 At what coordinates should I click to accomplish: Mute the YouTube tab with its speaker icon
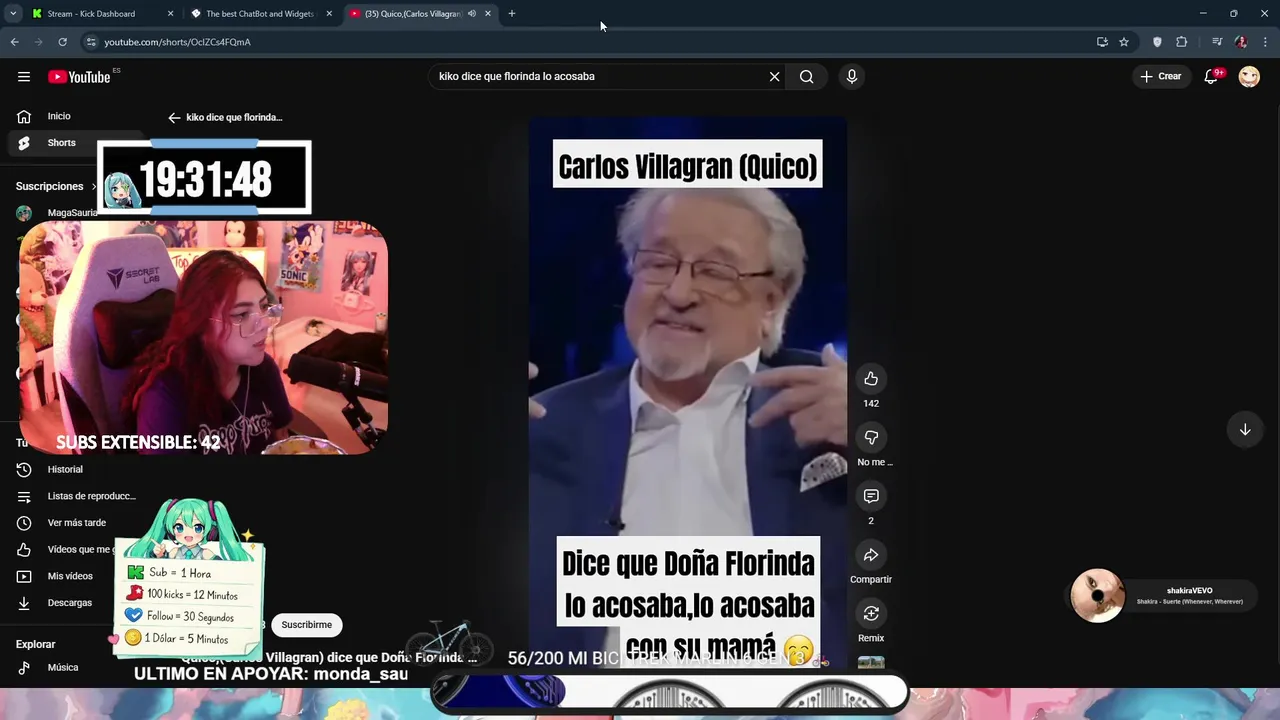[472, 14]
